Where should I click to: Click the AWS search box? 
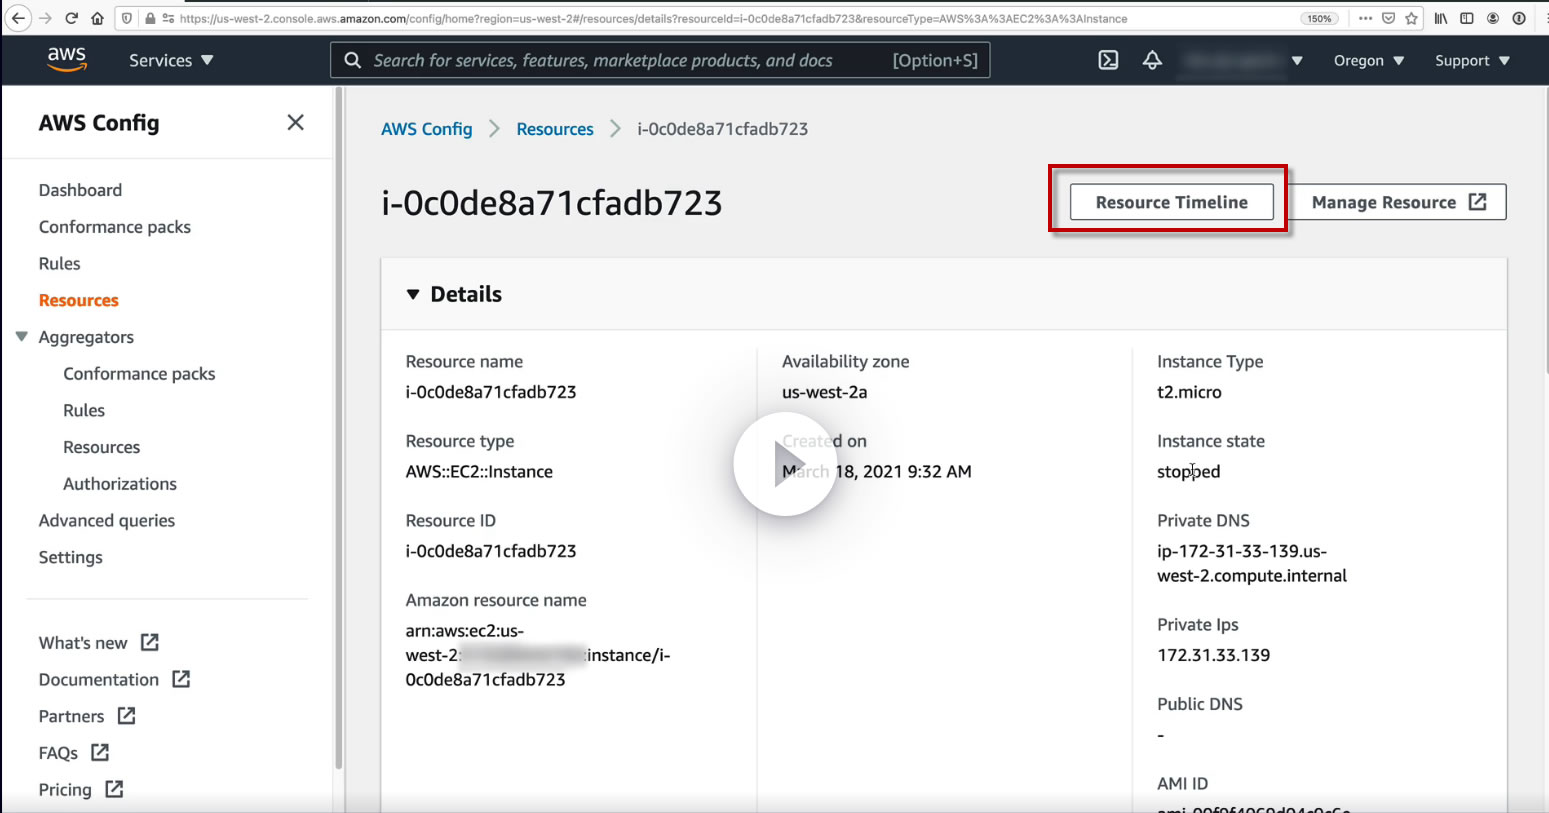(660, 60)
